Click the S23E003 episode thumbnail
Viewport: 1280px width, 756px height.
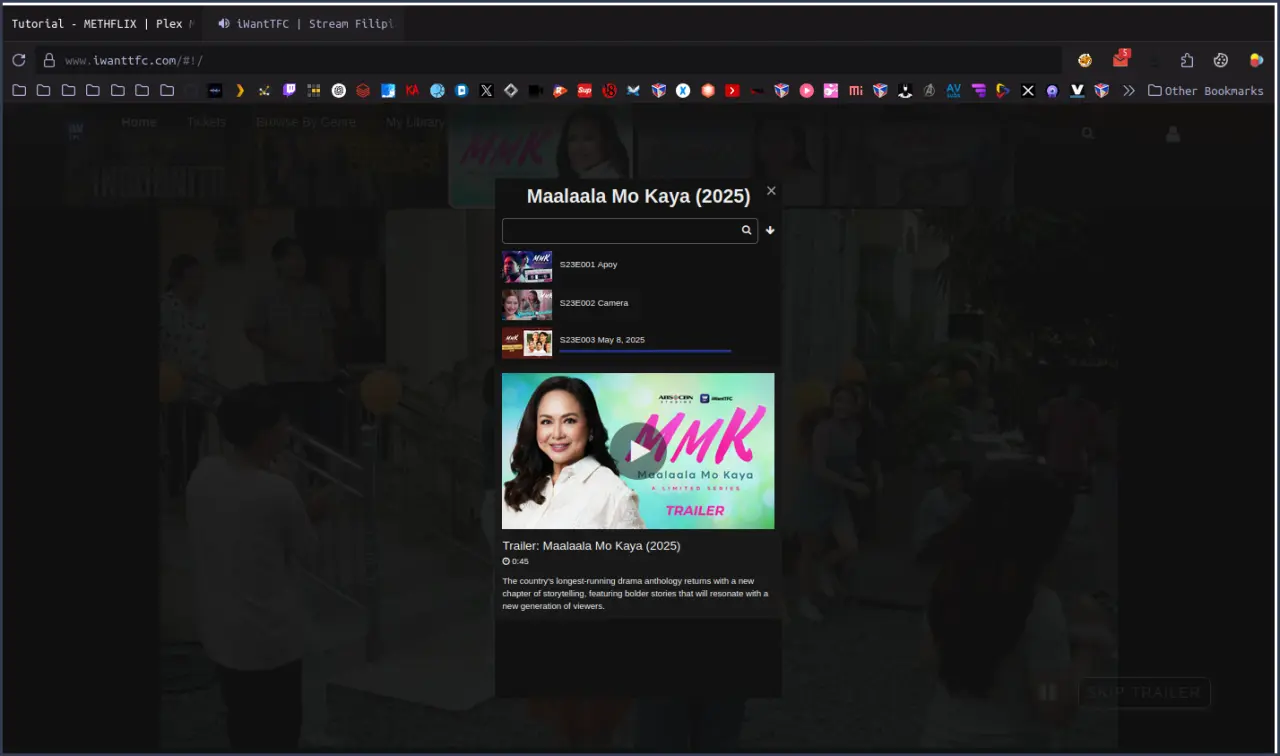point(527,343)
